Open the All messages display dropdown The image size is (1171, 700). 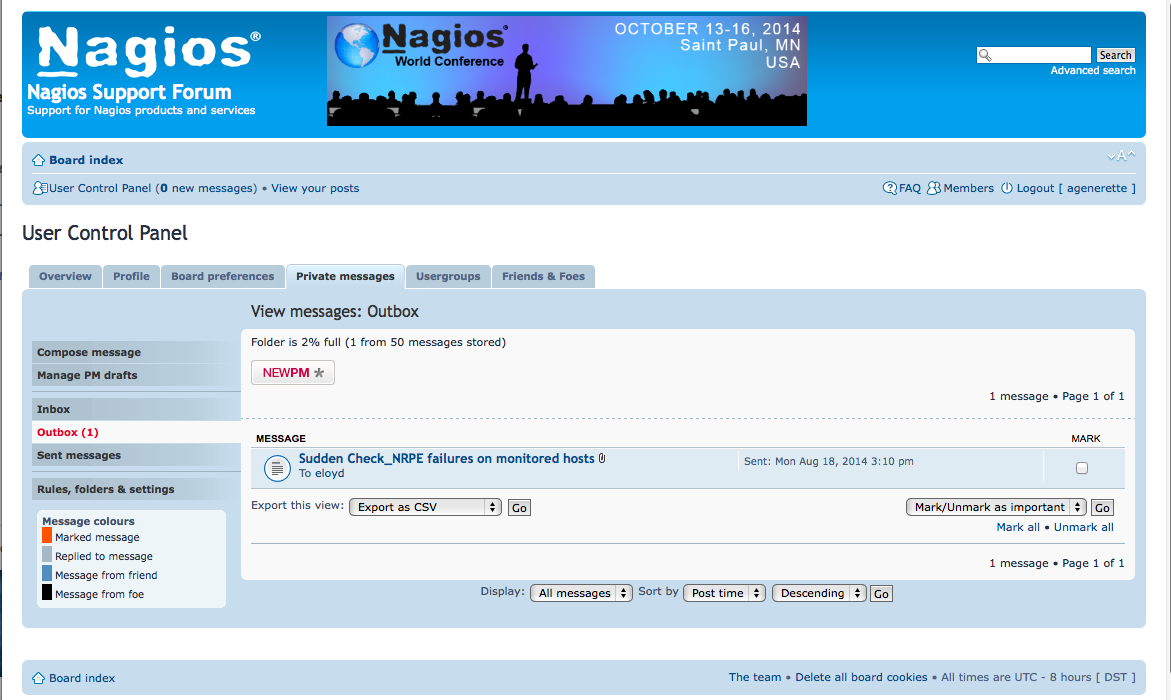pyautogui.click(x=581, y=593)
